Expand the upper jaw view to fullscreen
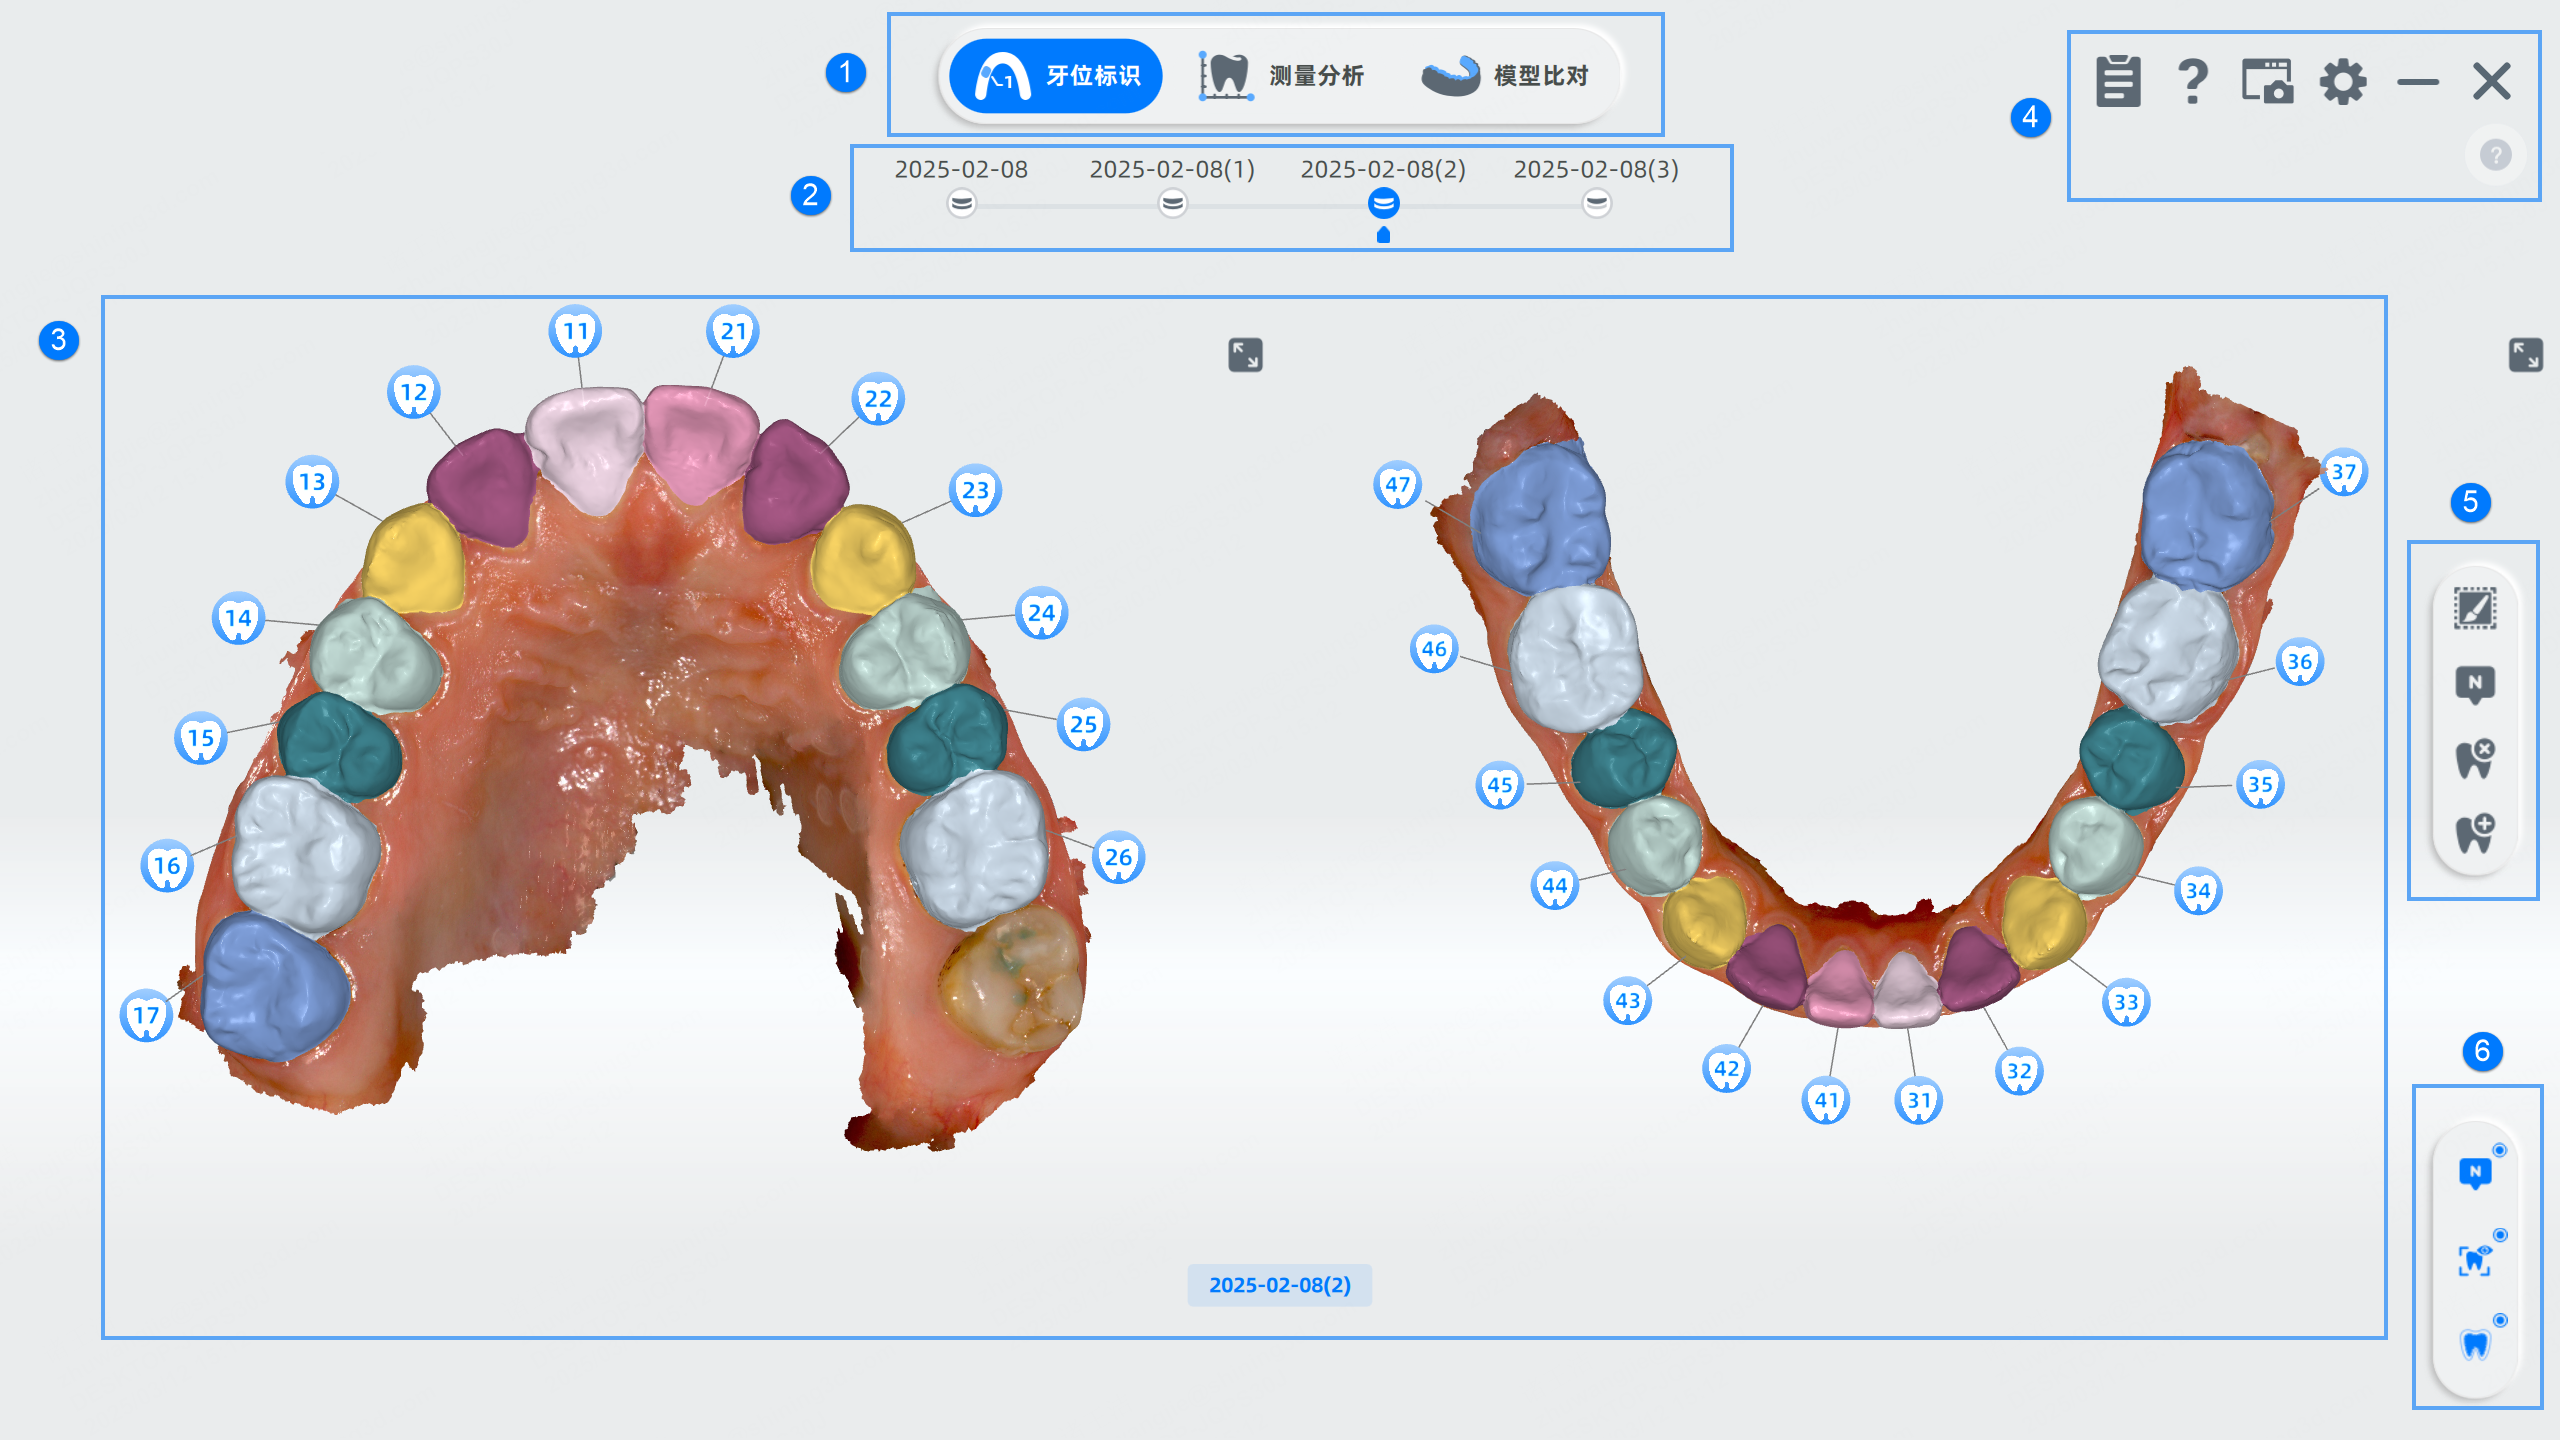 (1245, 355)
